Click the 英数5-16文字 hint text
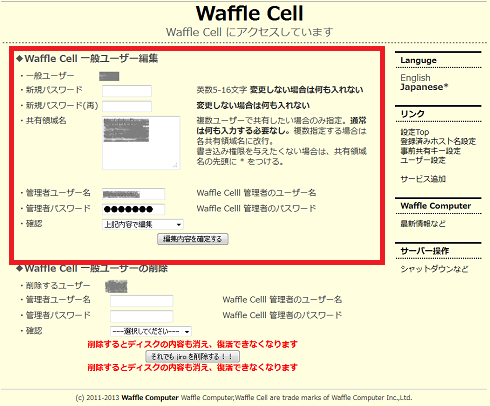This screenshot has height=406, width=490. tap(222, 90)
